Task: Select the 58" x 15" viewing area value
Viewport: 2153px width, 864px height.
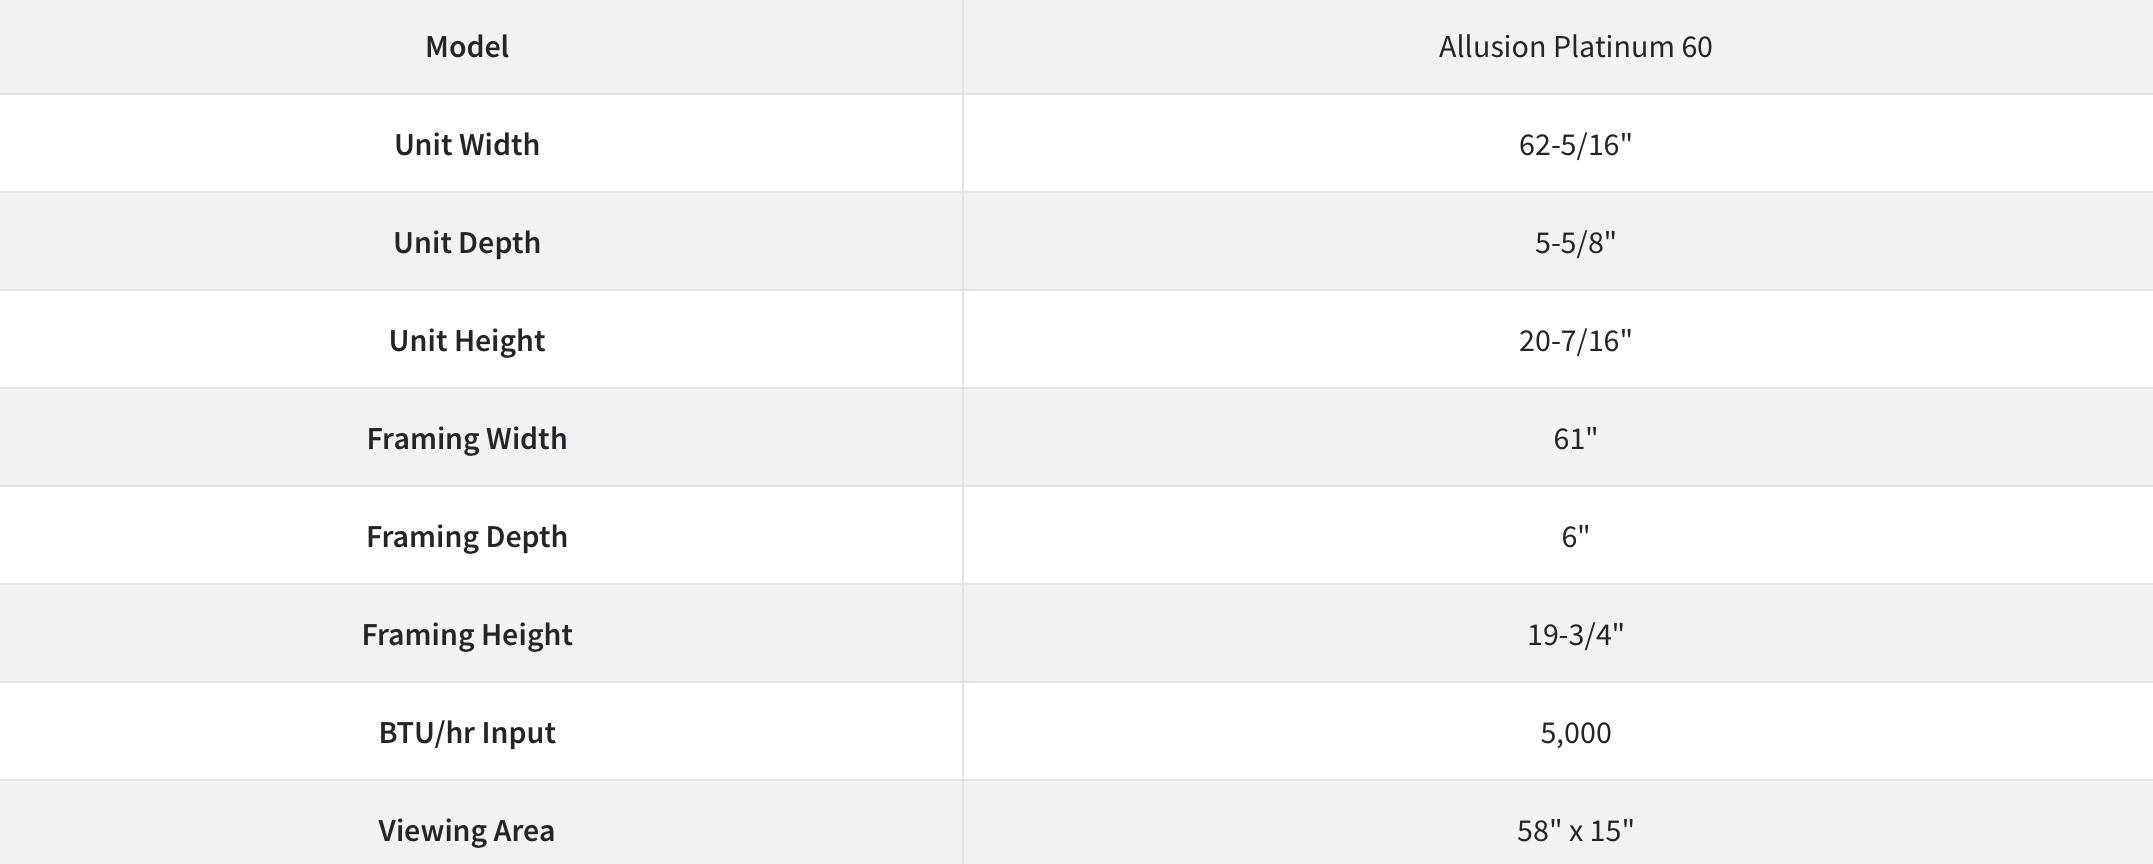Action: coord(1575,831)
